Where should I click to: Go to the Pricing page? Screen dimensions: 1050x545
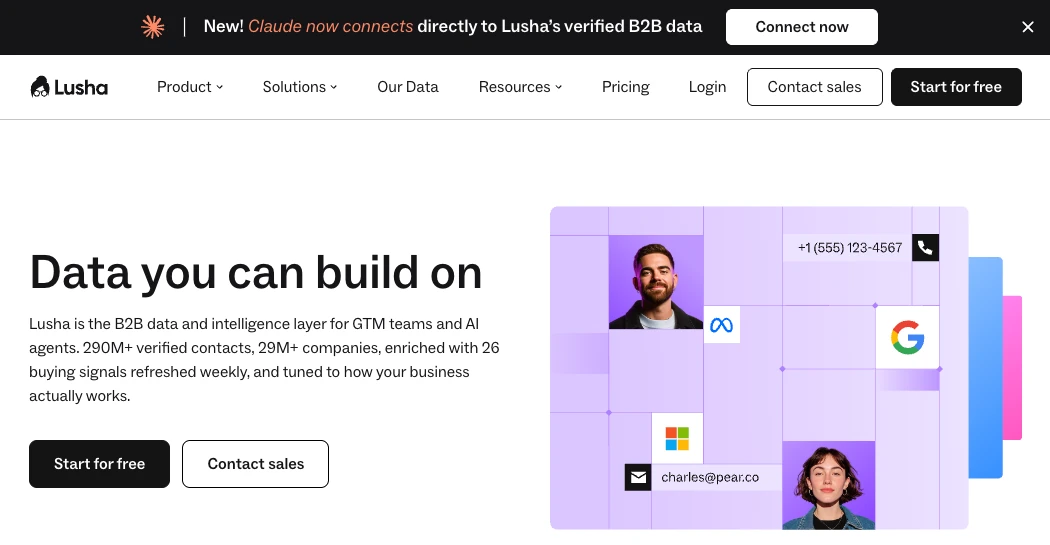625,87
